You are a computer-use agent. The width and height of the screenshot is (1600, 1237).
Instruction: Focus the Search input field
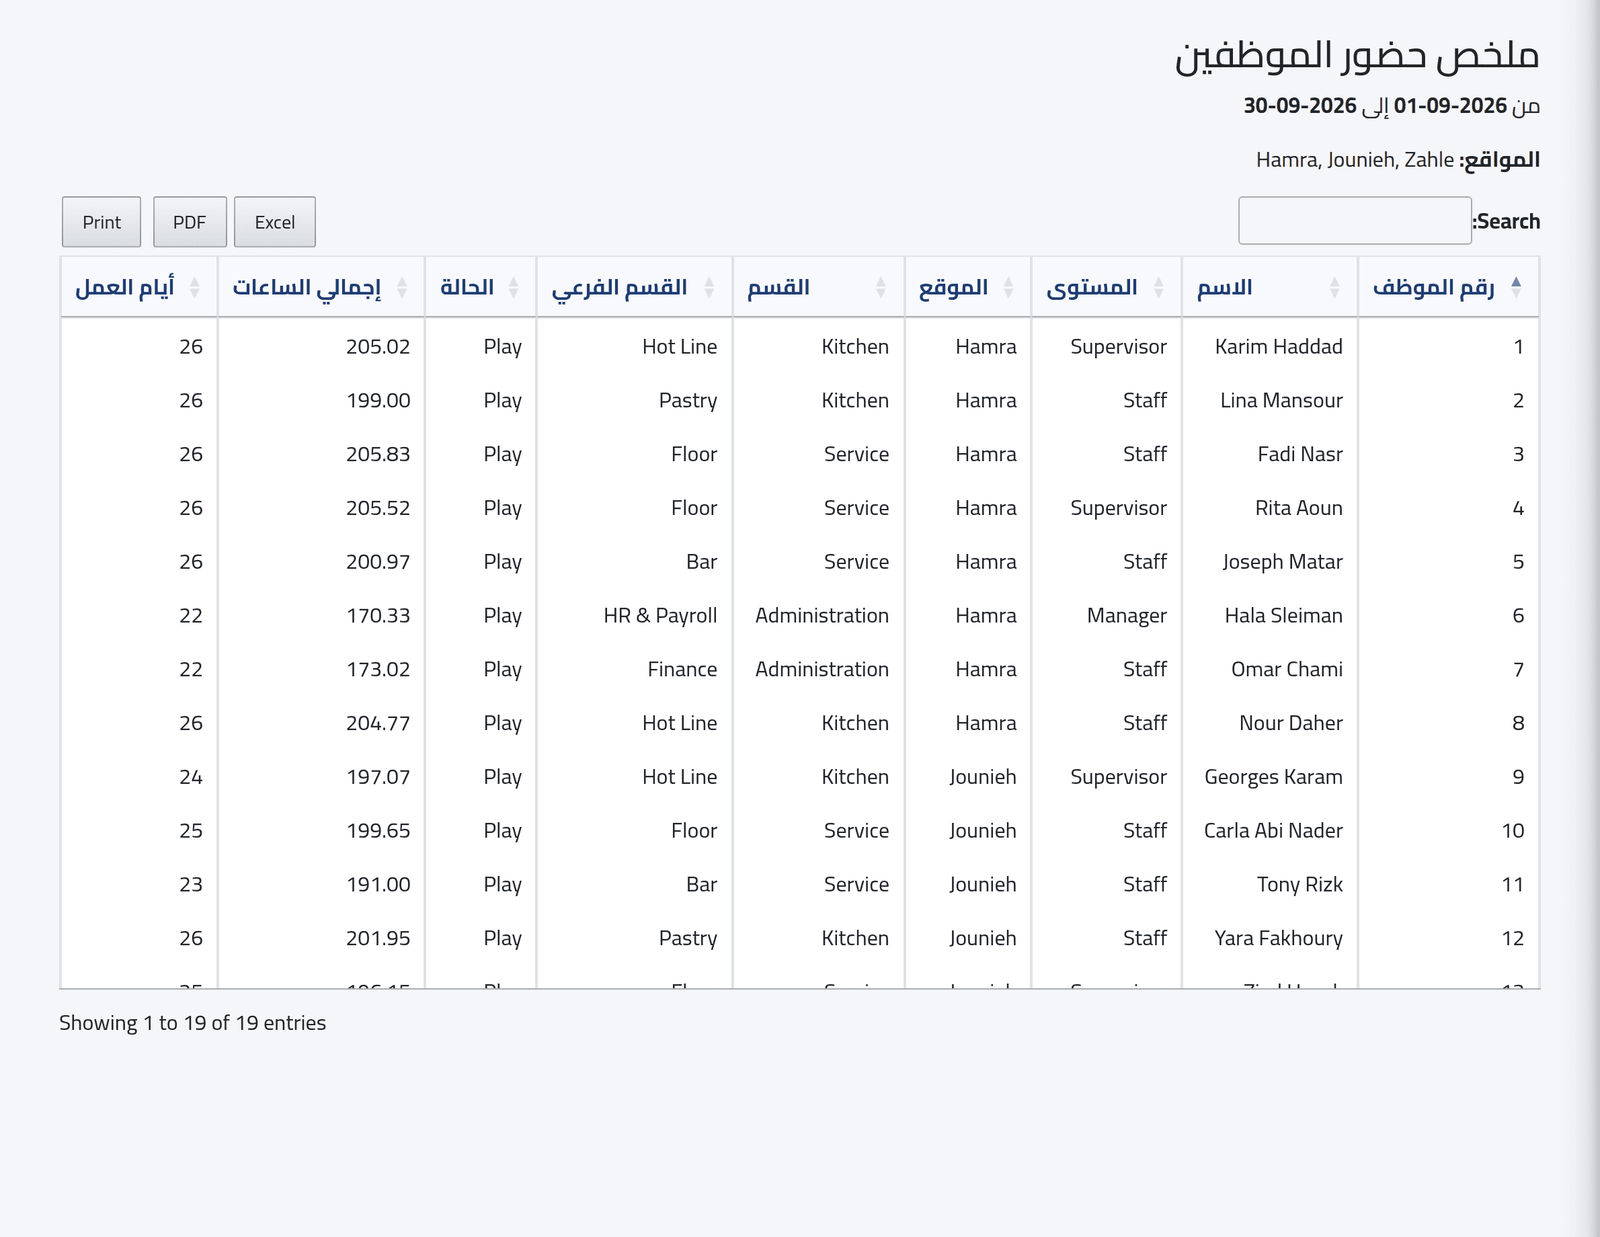click(1355, 221)
